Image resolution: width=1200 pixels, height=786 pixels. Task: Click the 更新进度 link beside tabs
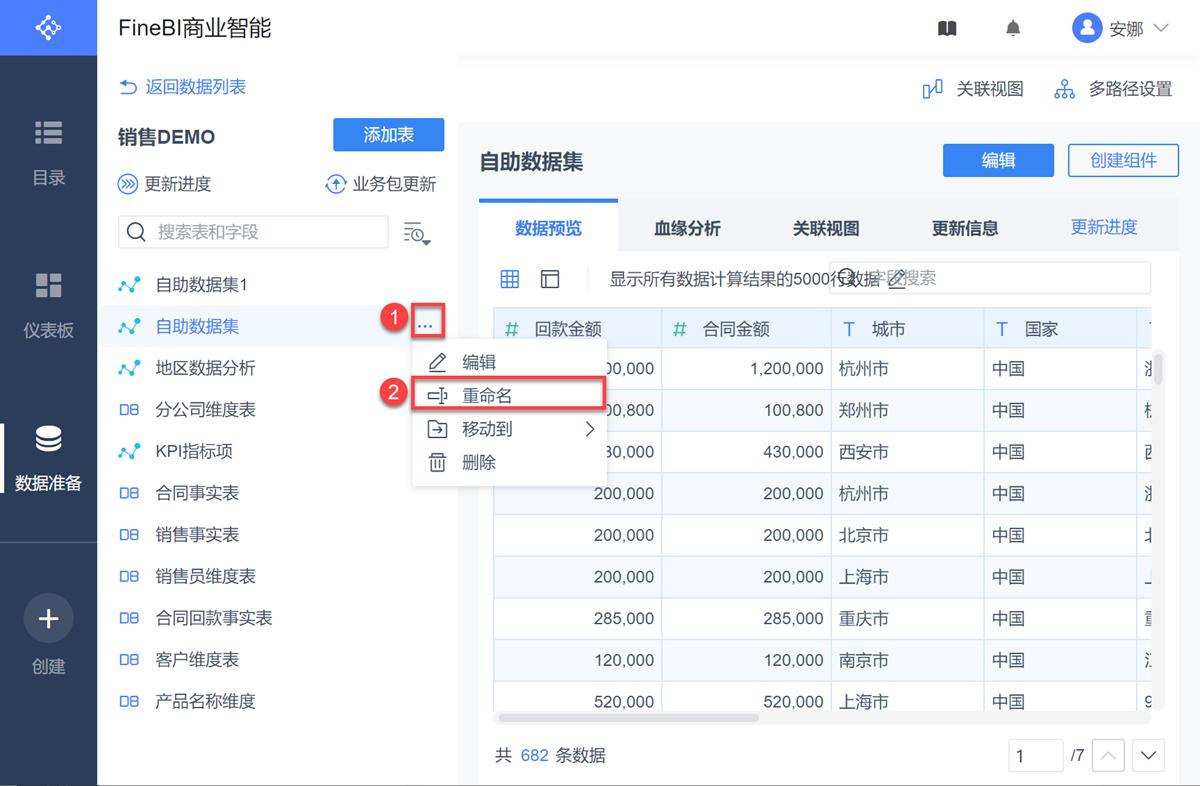(1104, 227)
